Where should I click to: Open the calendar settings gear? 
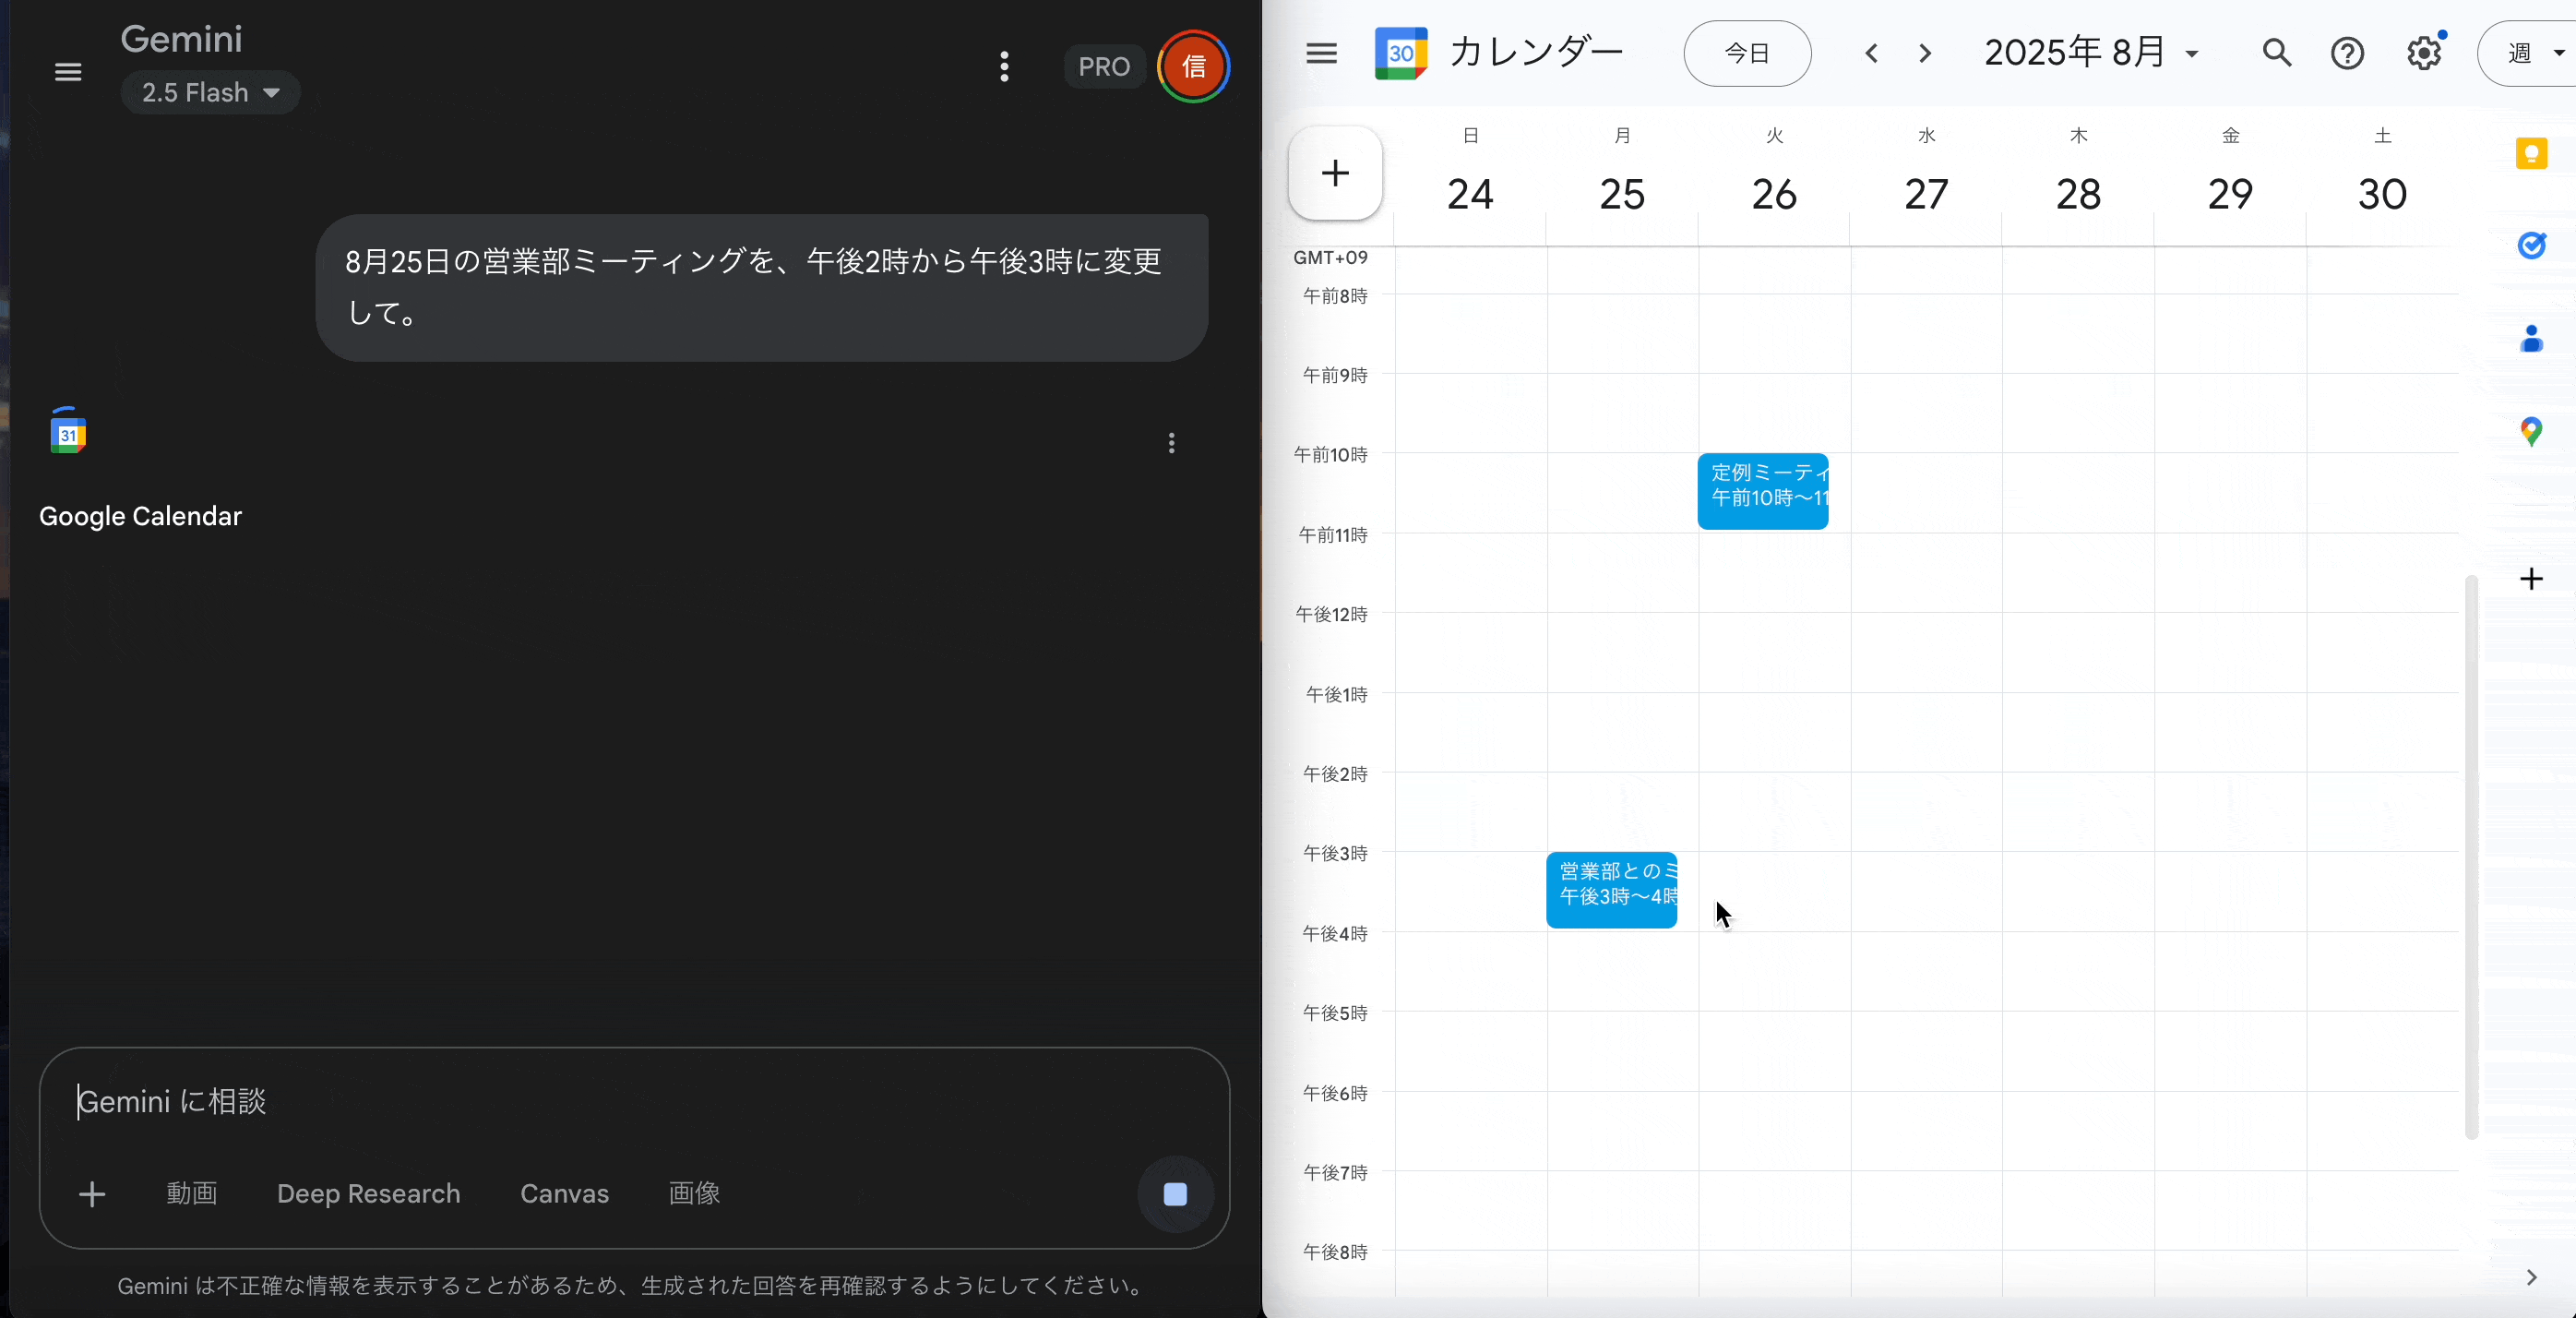click(x=2424, y=53)
